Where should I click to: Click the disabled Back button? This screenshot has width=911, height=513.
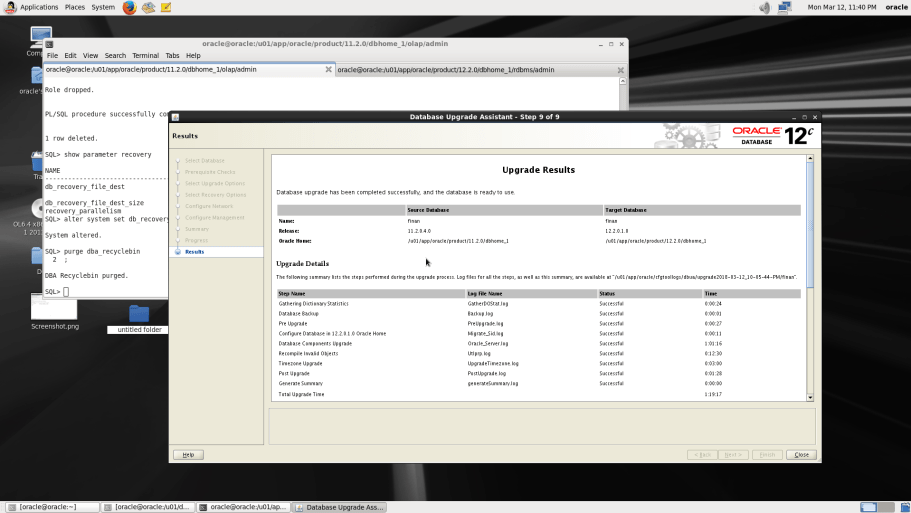click(x=702, y=455)
